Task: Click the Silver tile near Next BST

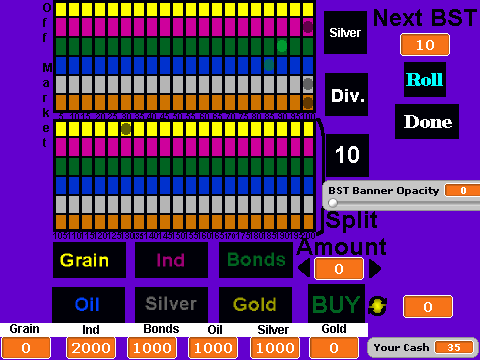Action: pos(345,32)
